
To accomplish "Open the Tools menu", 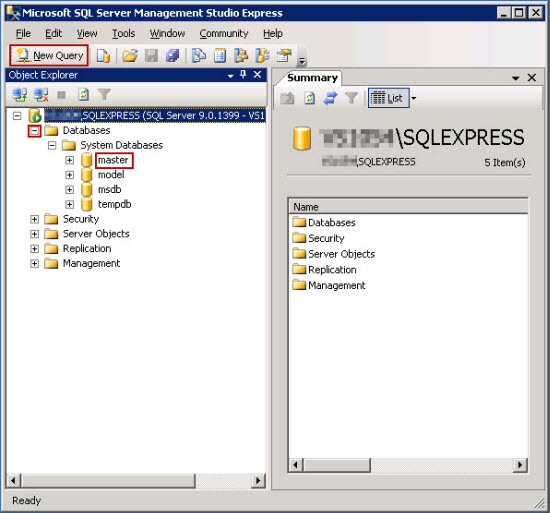I will coord(123,34).
